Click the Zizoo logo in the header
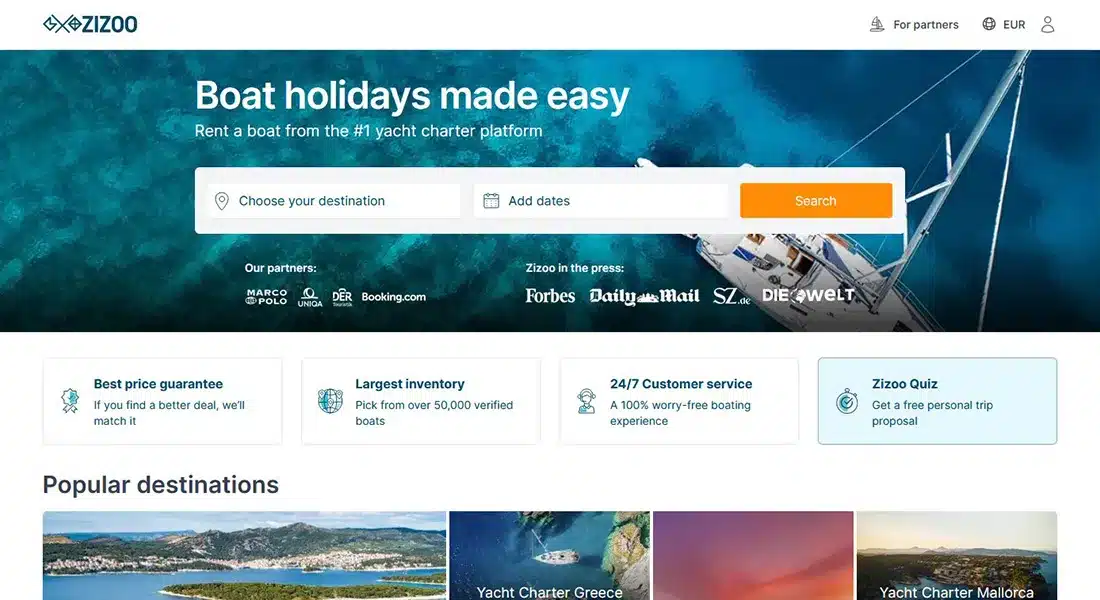1100x600 pixels. coord(90,24)
